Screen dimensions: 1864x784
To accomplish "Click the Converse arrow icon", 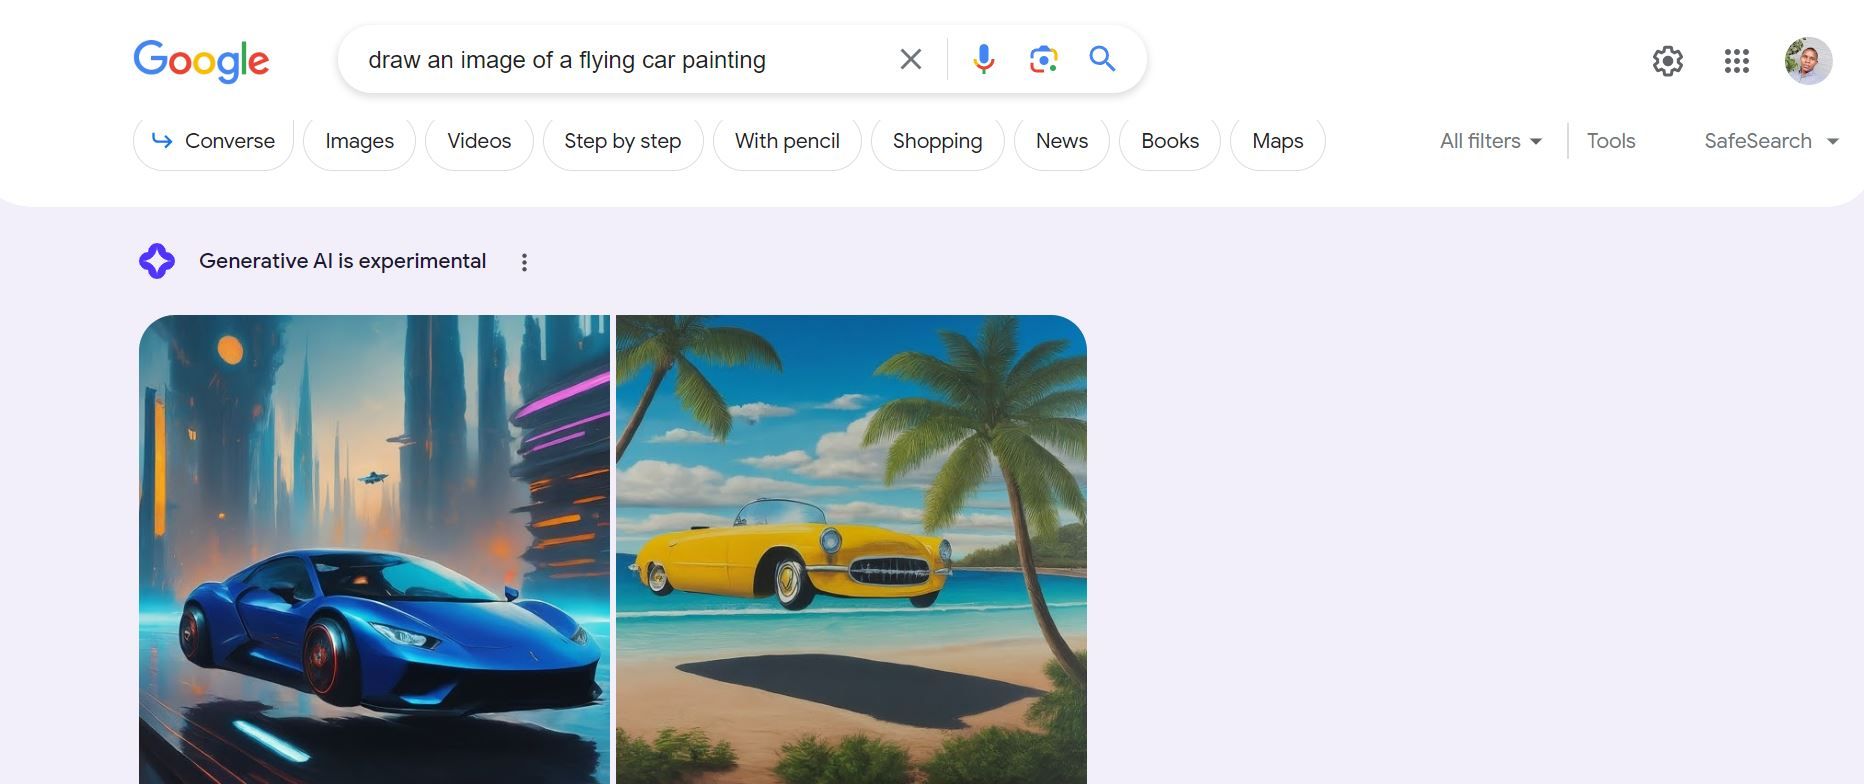I will point(163,141).
